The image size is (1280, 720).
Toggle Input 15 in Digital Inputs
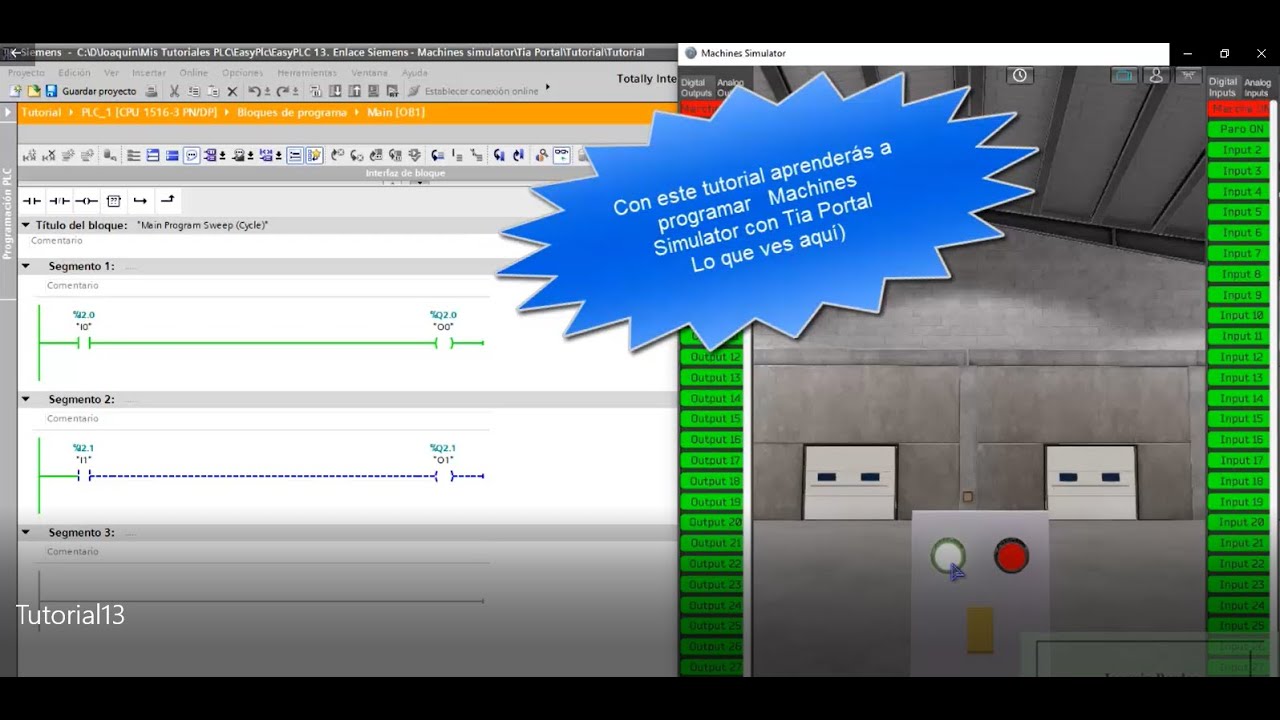coord(1239,419)
